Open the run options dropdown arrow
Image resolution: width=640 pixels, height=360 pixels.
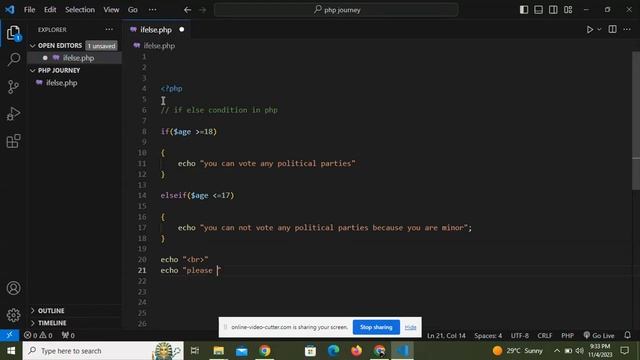tap(599, 29)
